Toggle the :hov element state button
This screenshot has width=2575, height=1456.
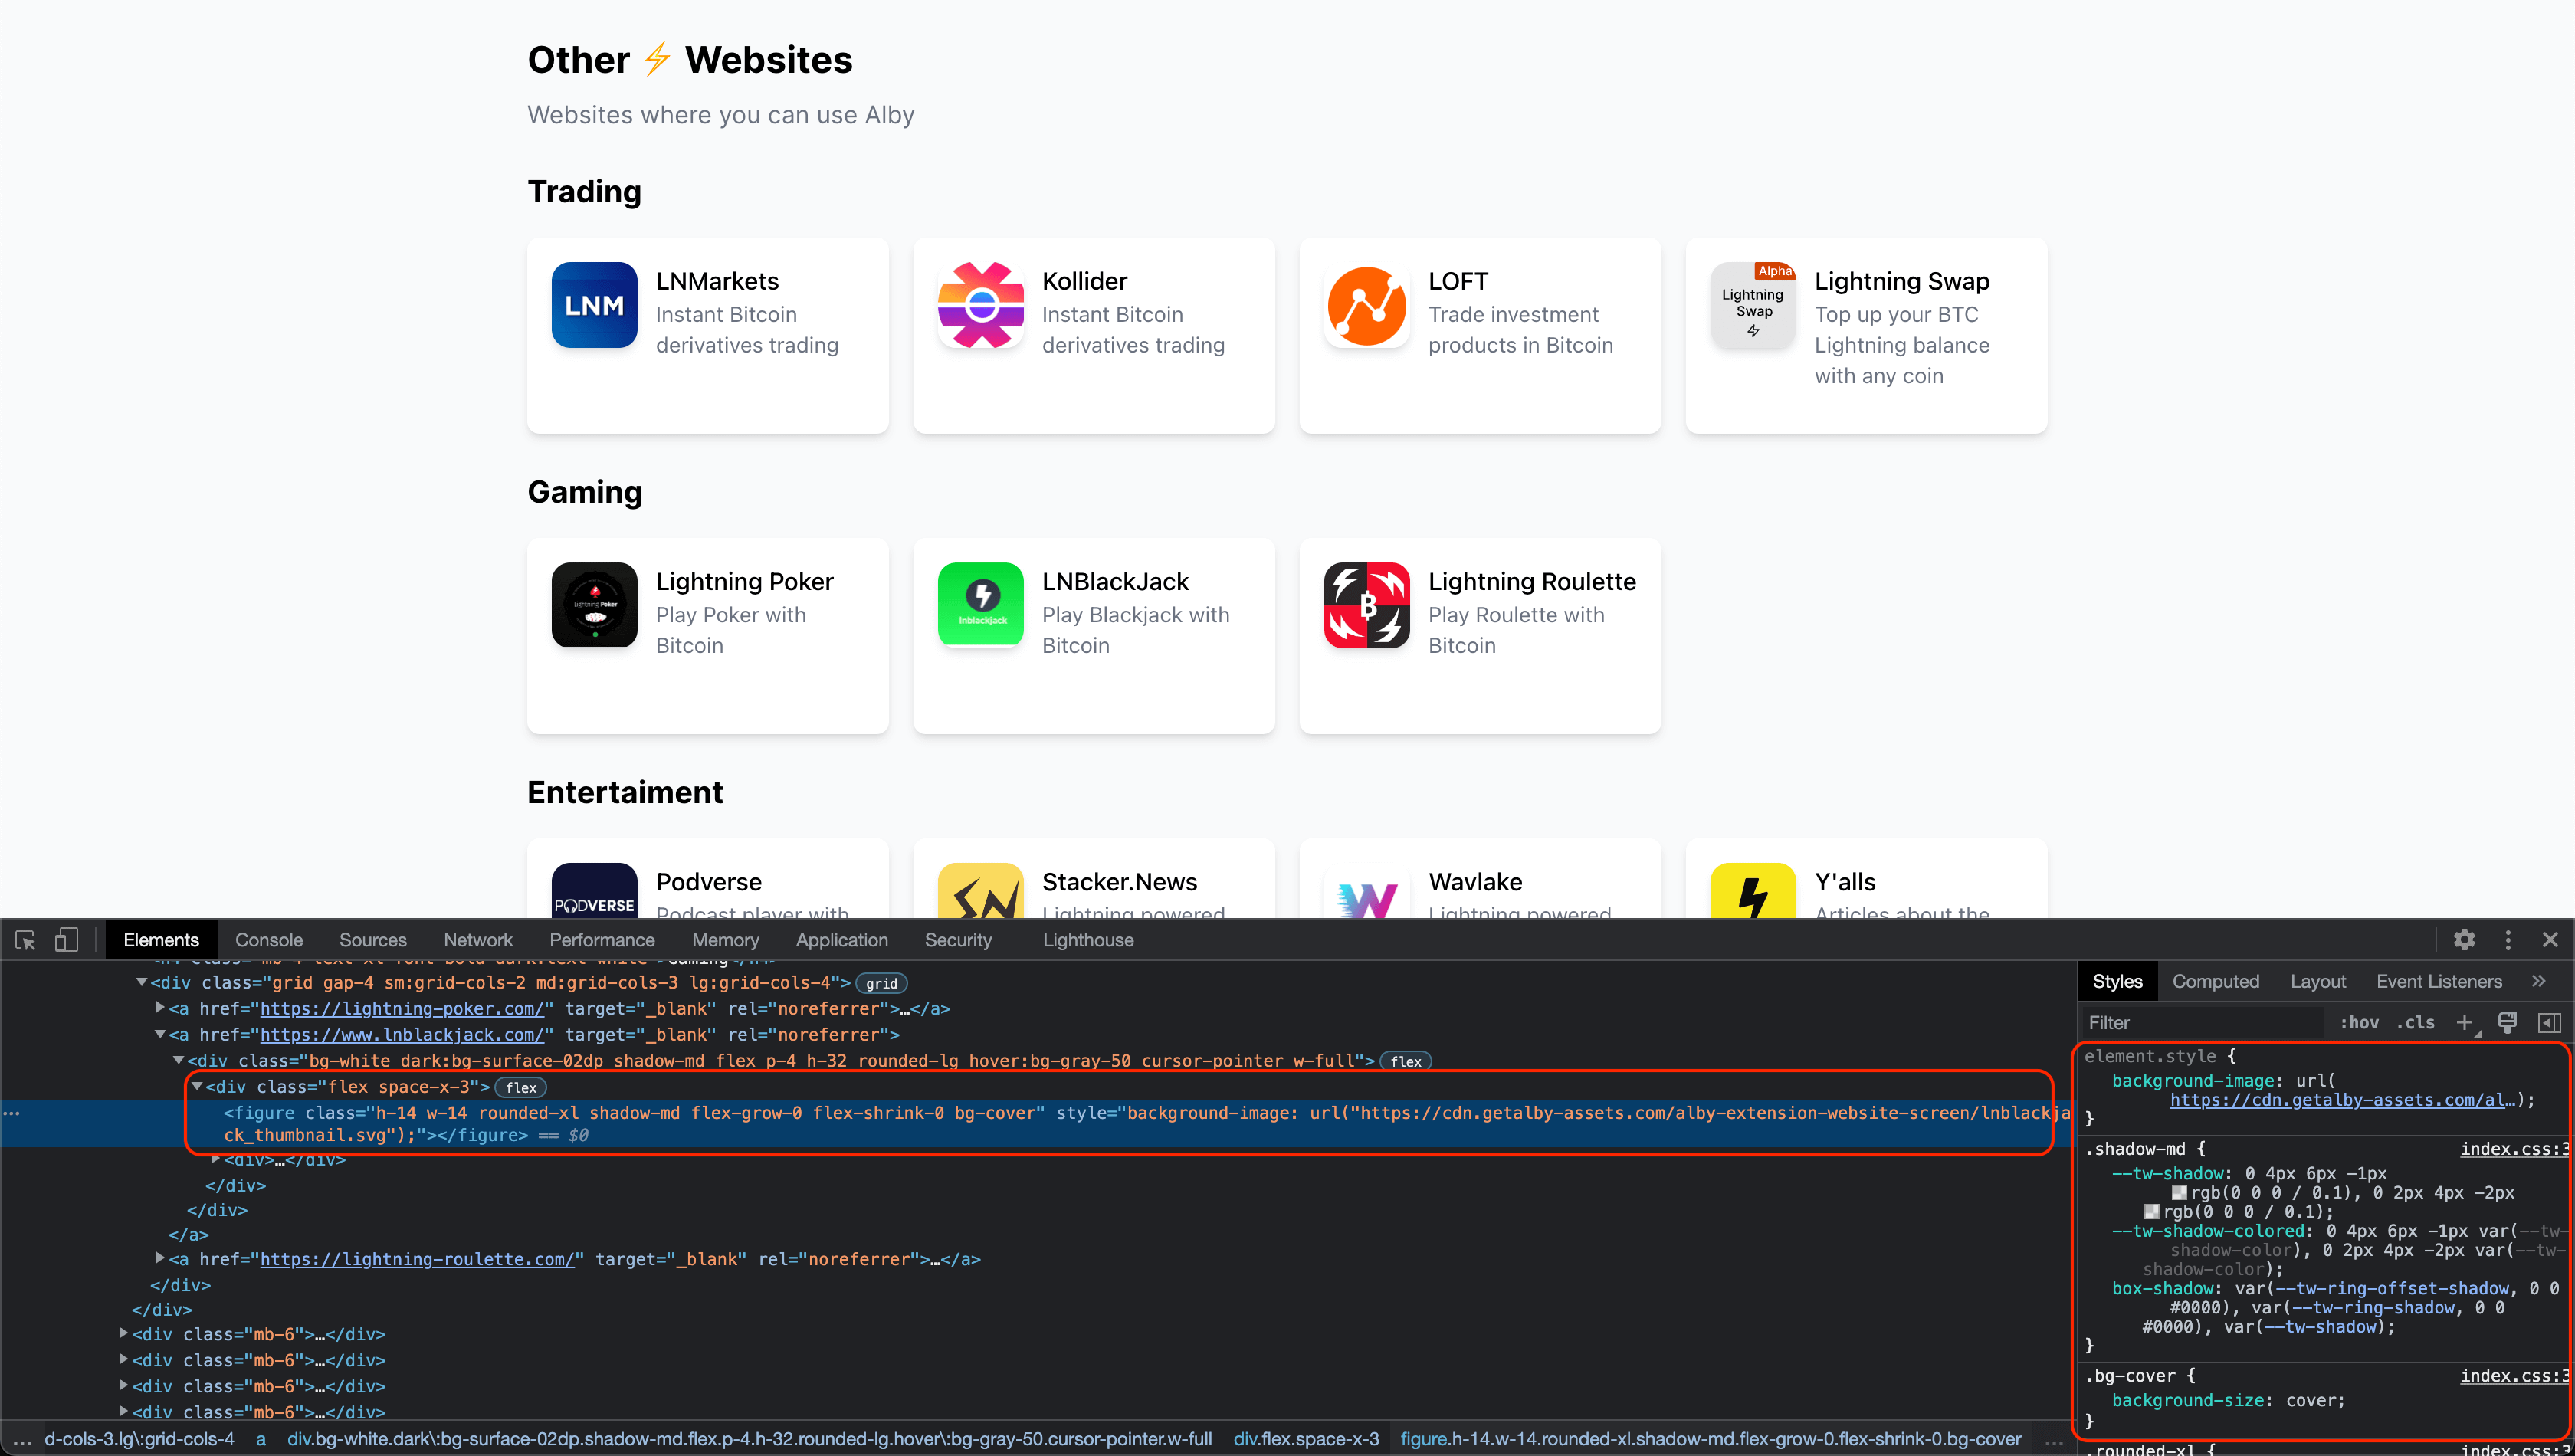pos(2358,1022)
